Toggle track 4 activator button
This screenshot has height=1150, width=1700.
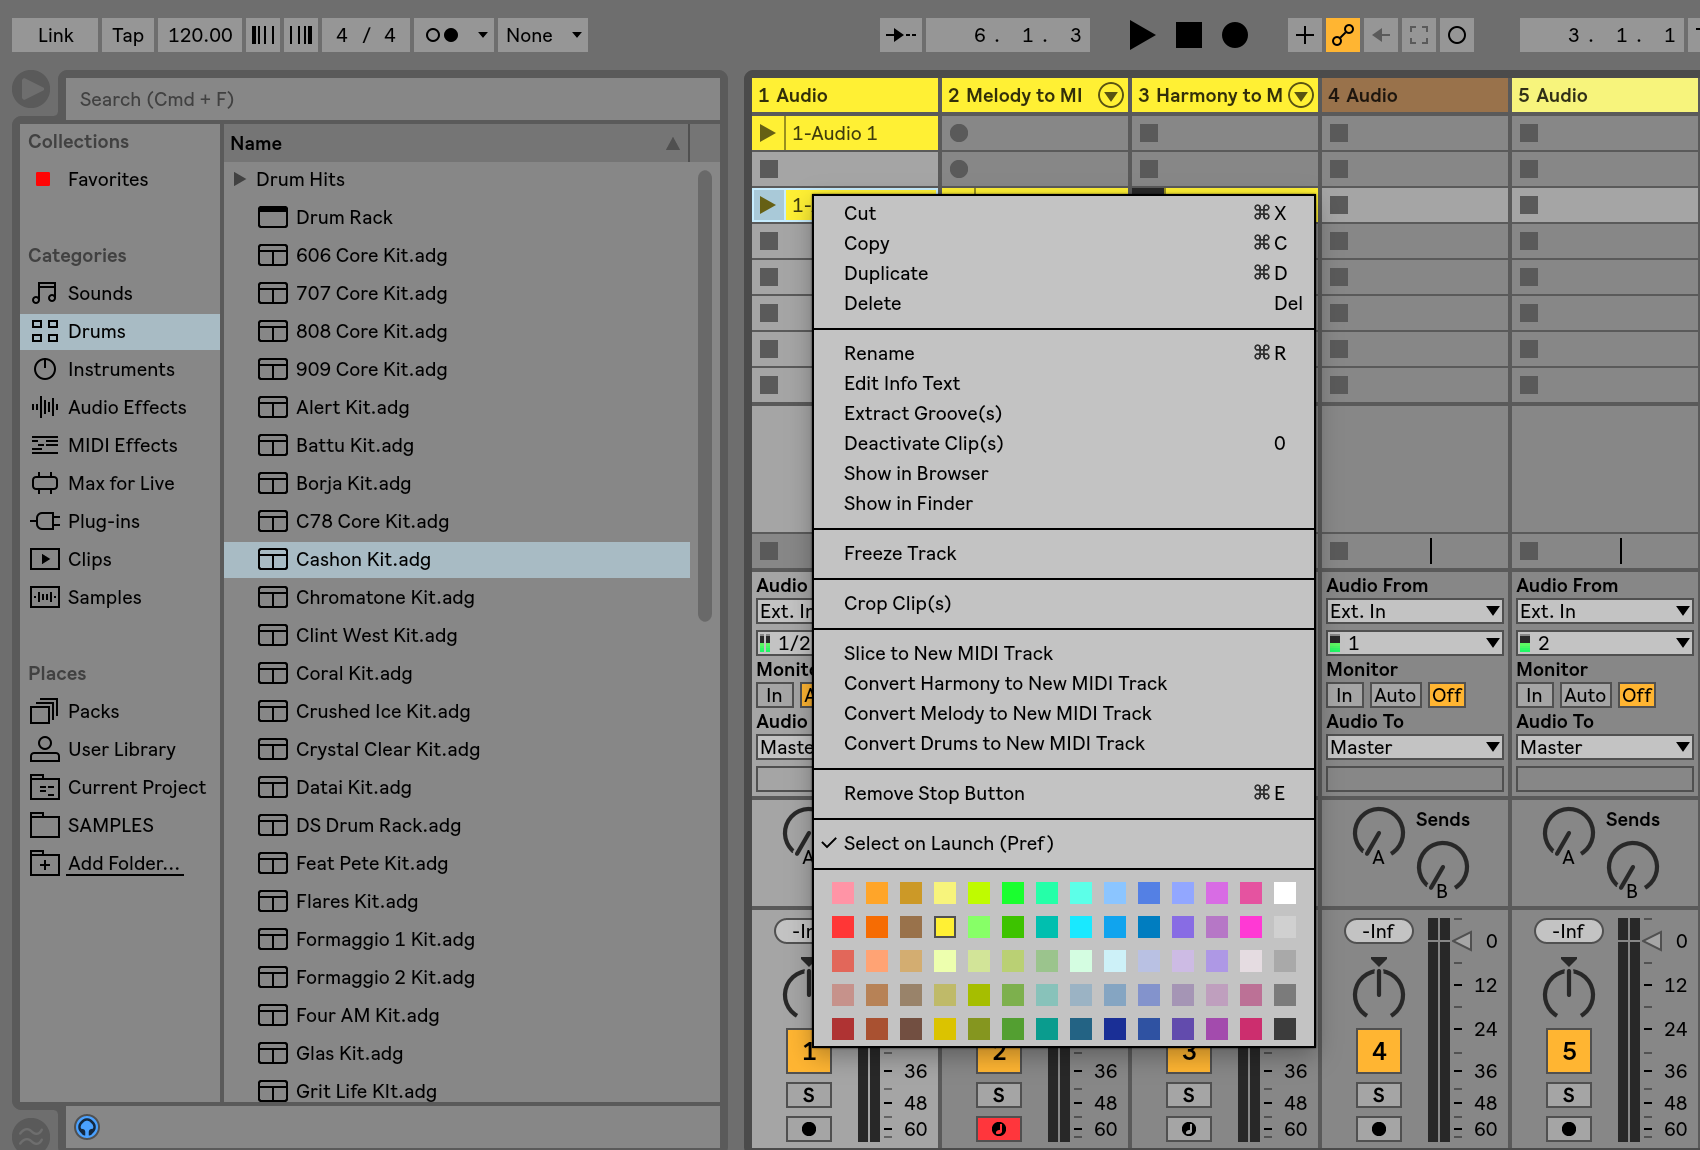click(x=1378, y=1051)
